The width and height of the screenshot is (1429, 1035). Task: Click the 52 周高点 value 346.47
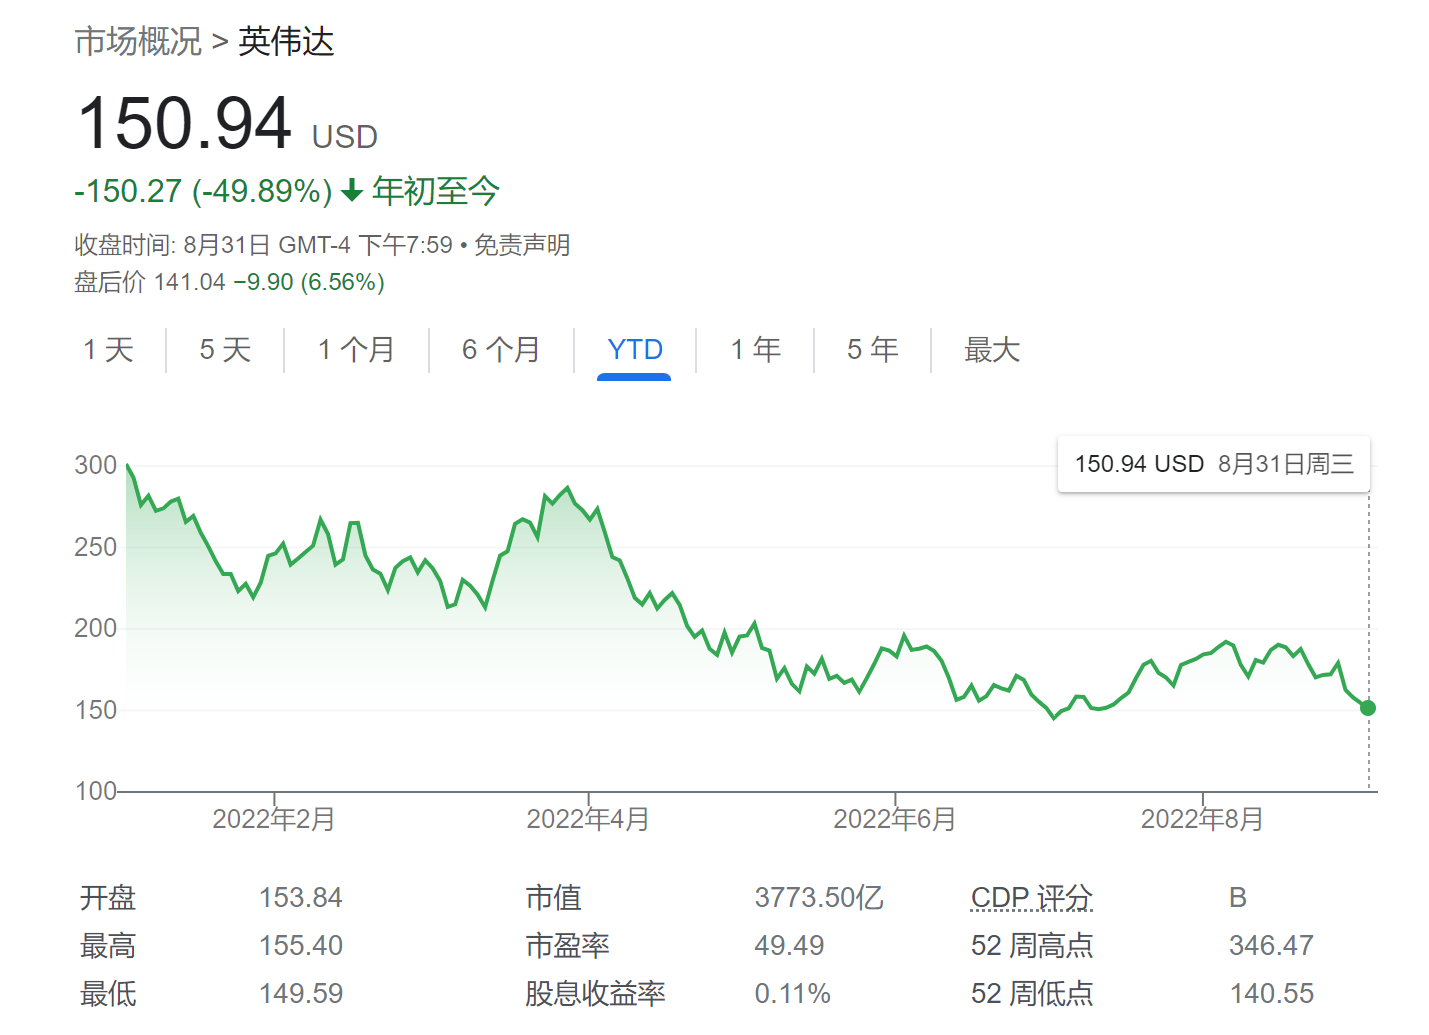1271,946
